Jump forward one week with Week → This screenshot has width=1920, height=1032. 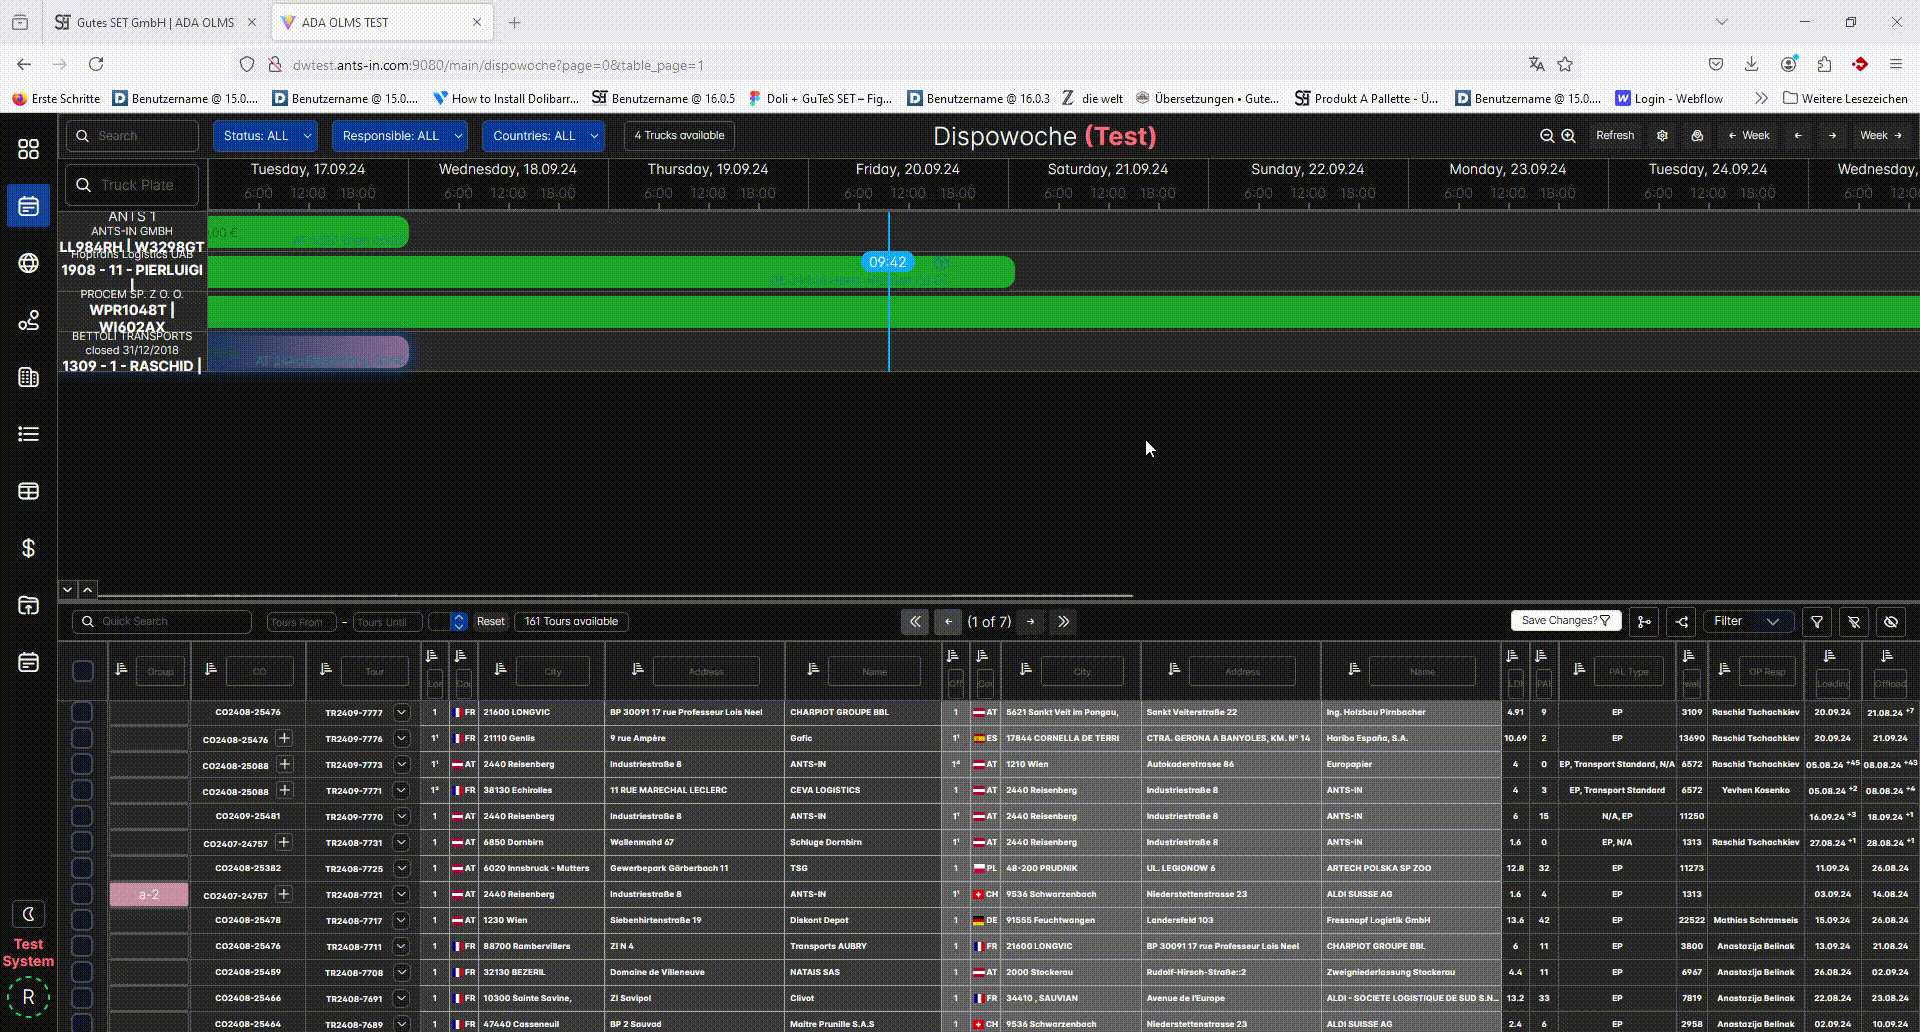point(1881,136)
